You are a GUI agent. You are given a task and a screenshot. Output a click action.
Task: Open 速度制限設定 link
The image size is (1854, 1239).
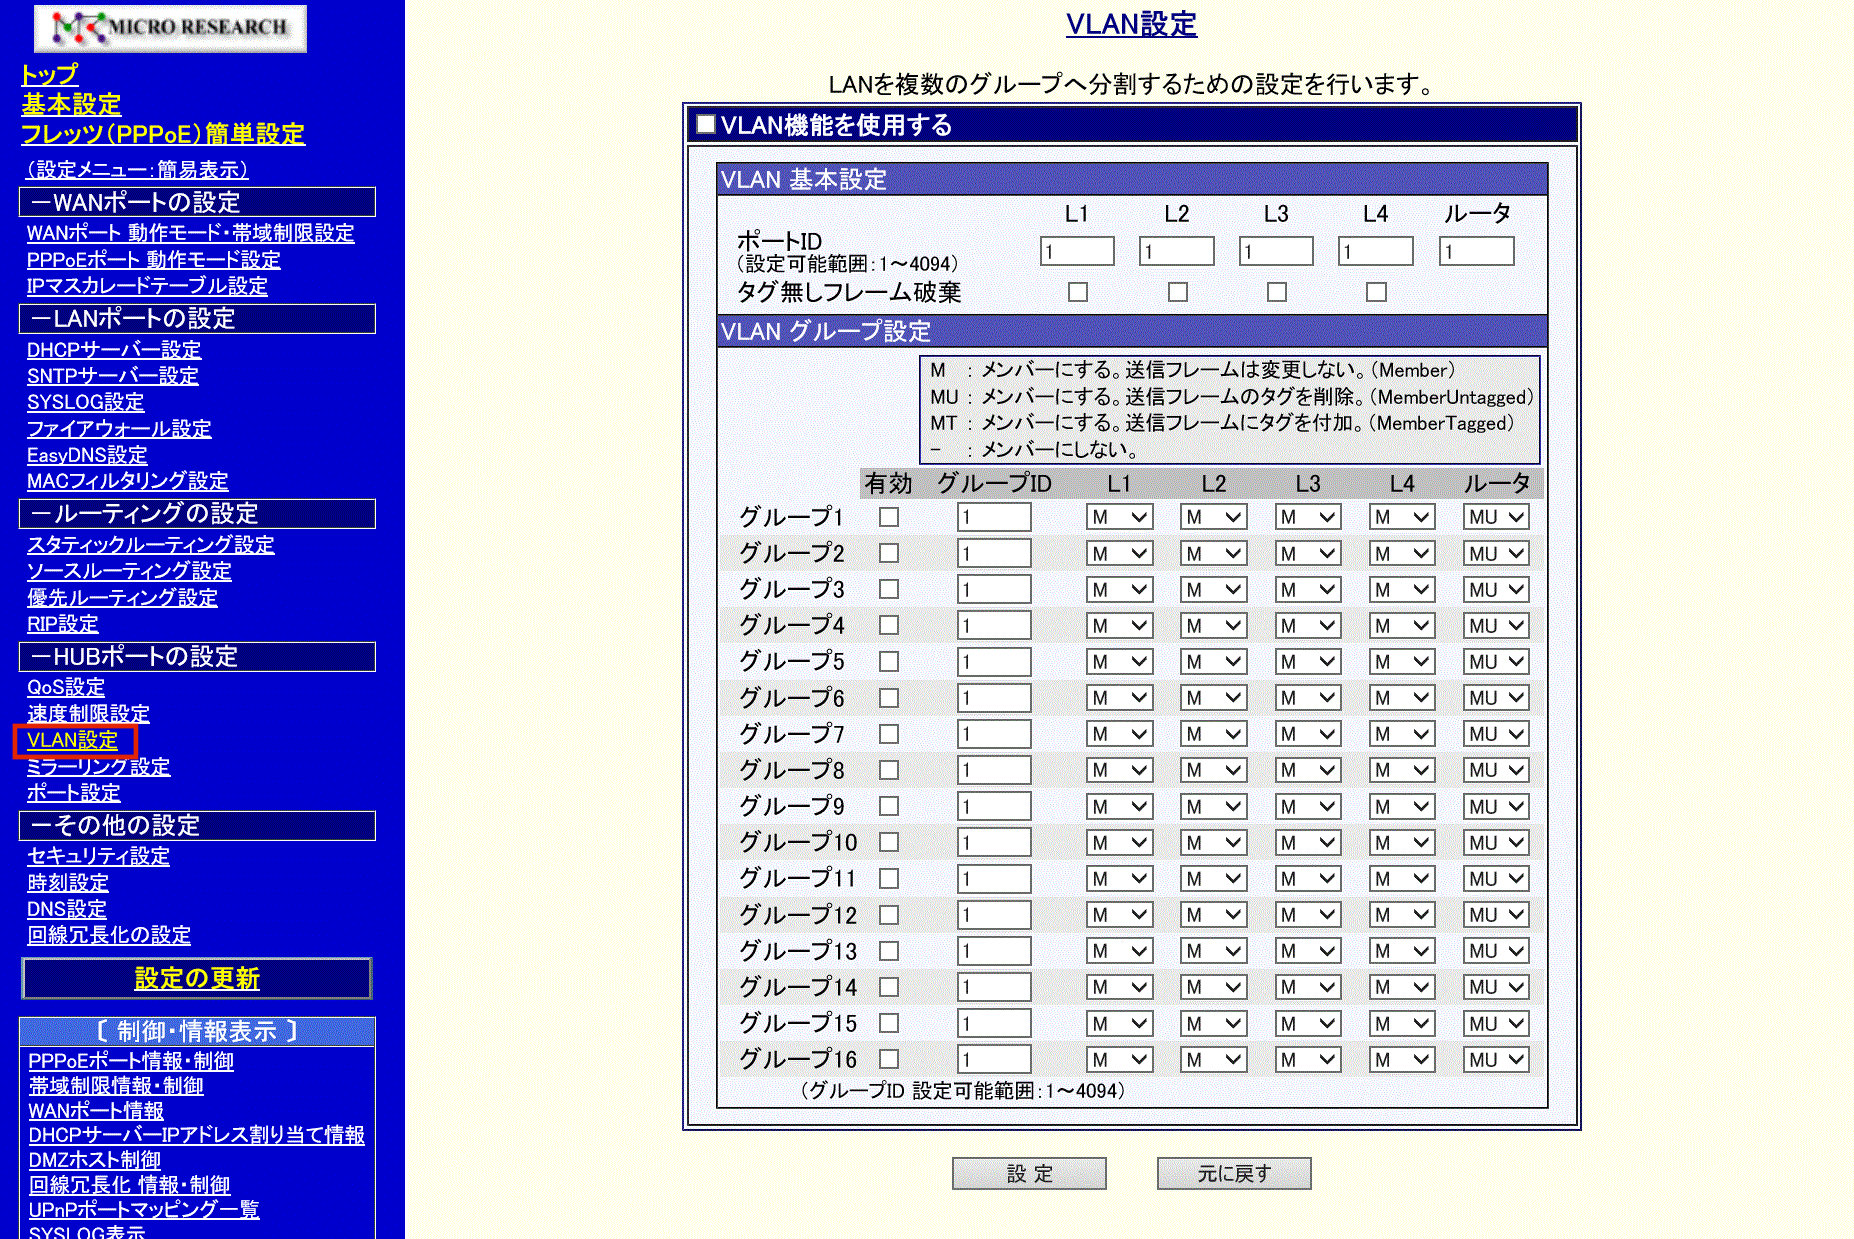tap(89, 714)
